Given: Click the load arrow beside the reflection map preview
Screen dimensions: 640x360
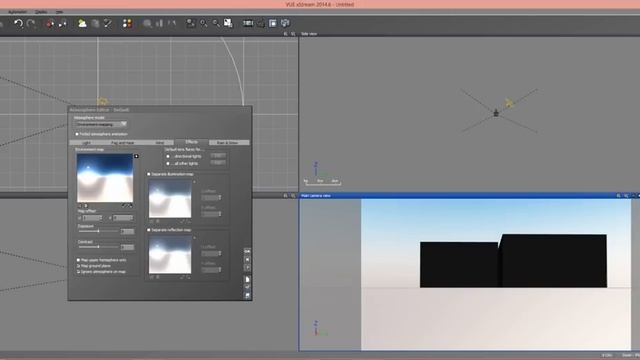Looking at the screenshot, I should tap(194, 238).
